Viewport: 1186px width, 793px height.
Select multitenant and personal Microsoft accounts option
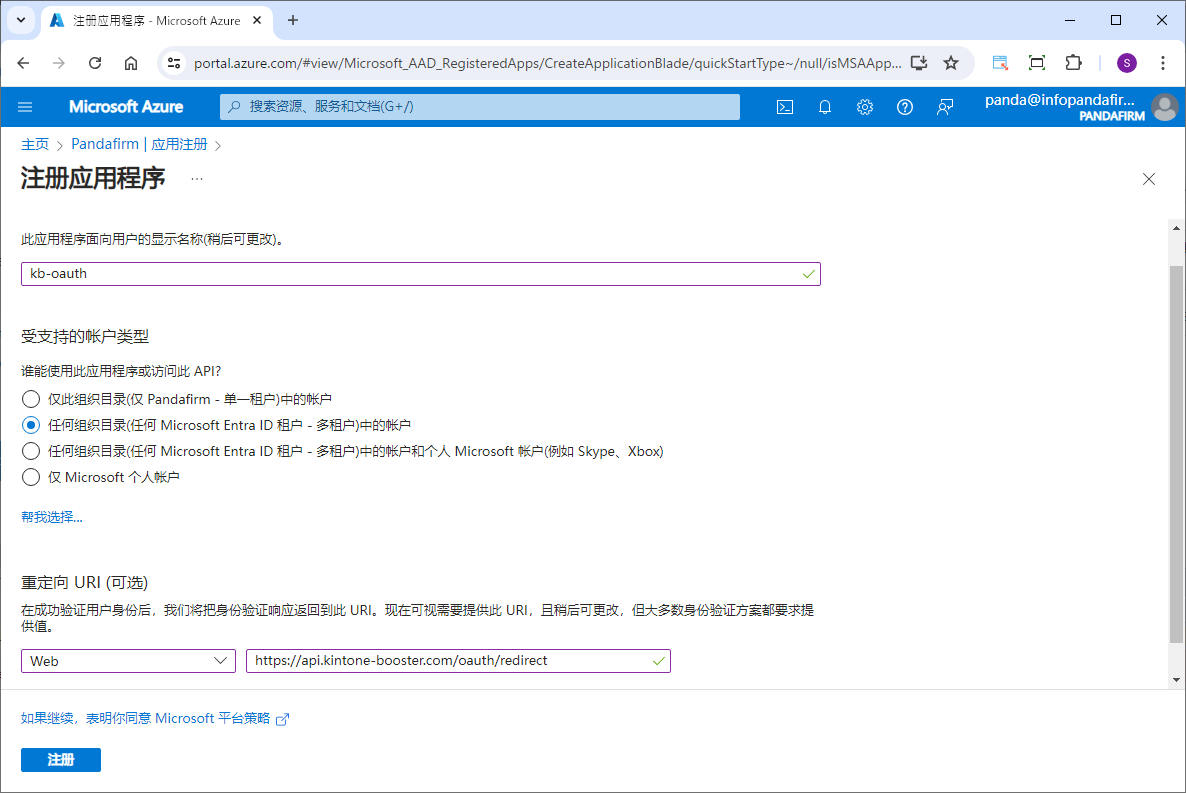pos(31,451)
